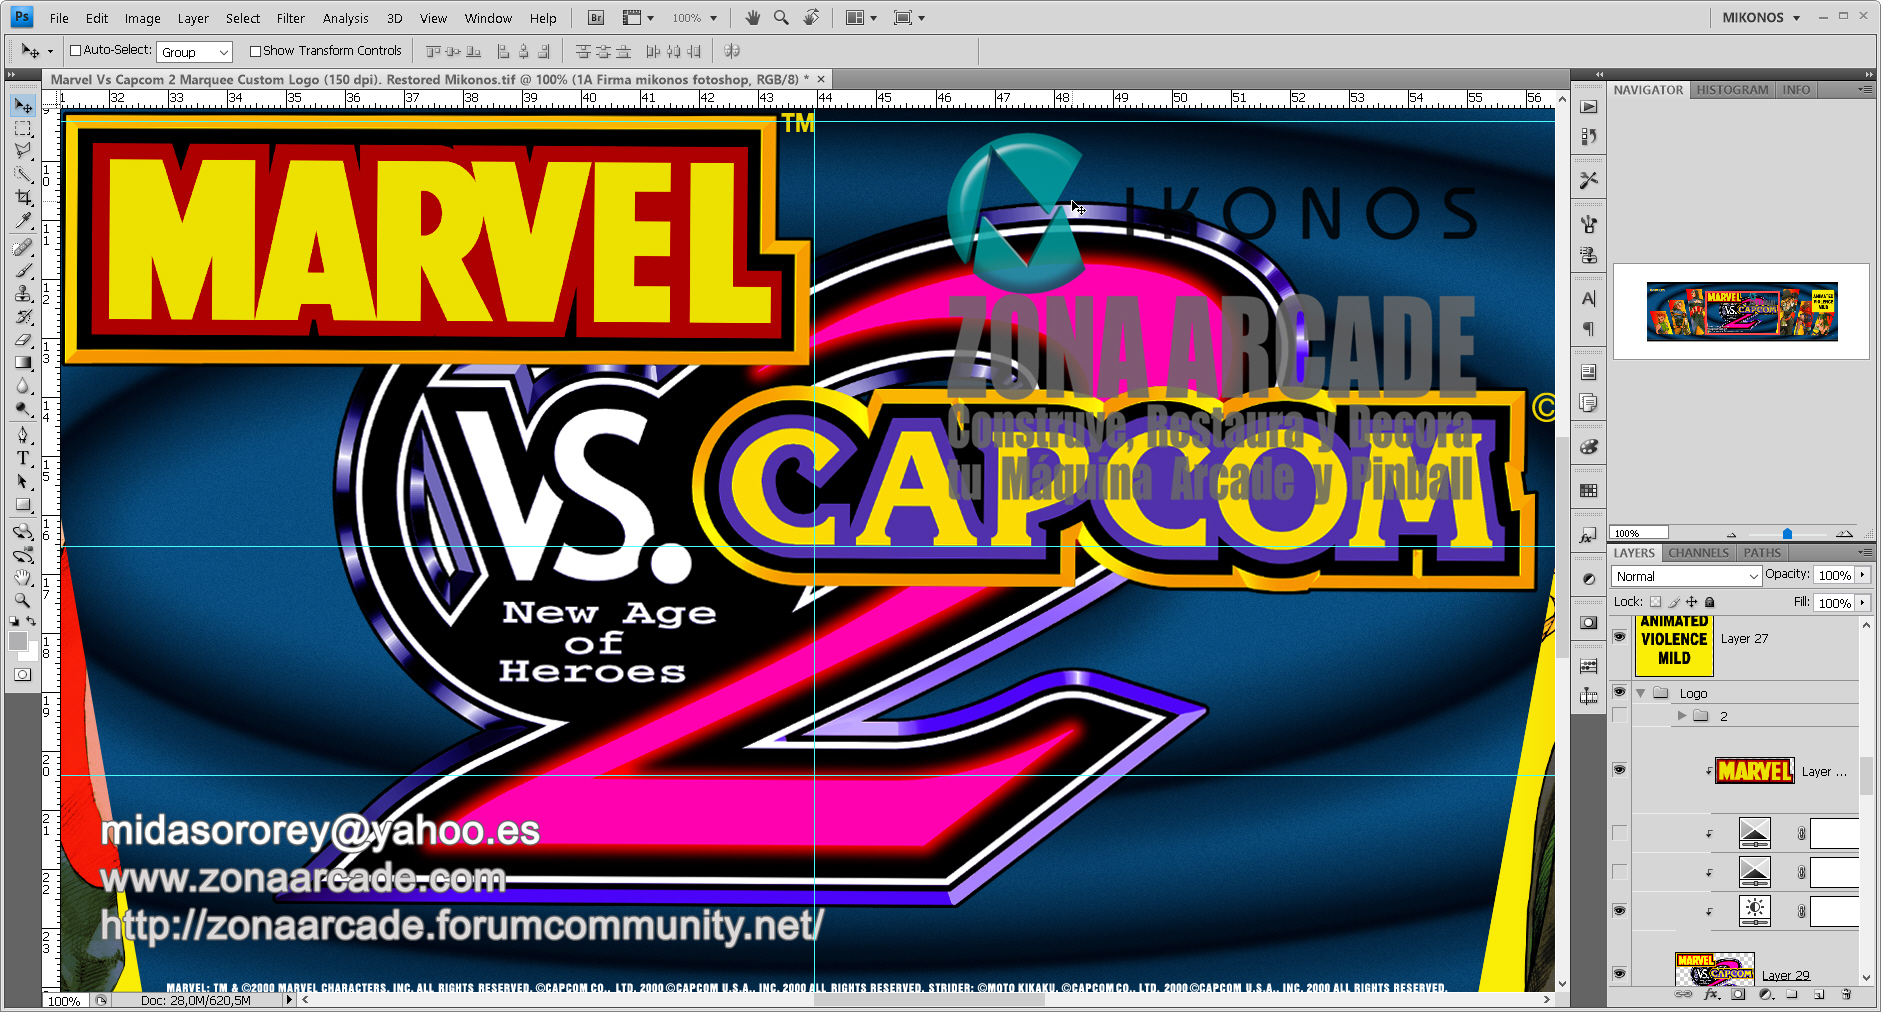Click the Navigator zoom slider handle
Screen dimensions: 1881x1012
pyautogui.click(x=1787, y=534)
